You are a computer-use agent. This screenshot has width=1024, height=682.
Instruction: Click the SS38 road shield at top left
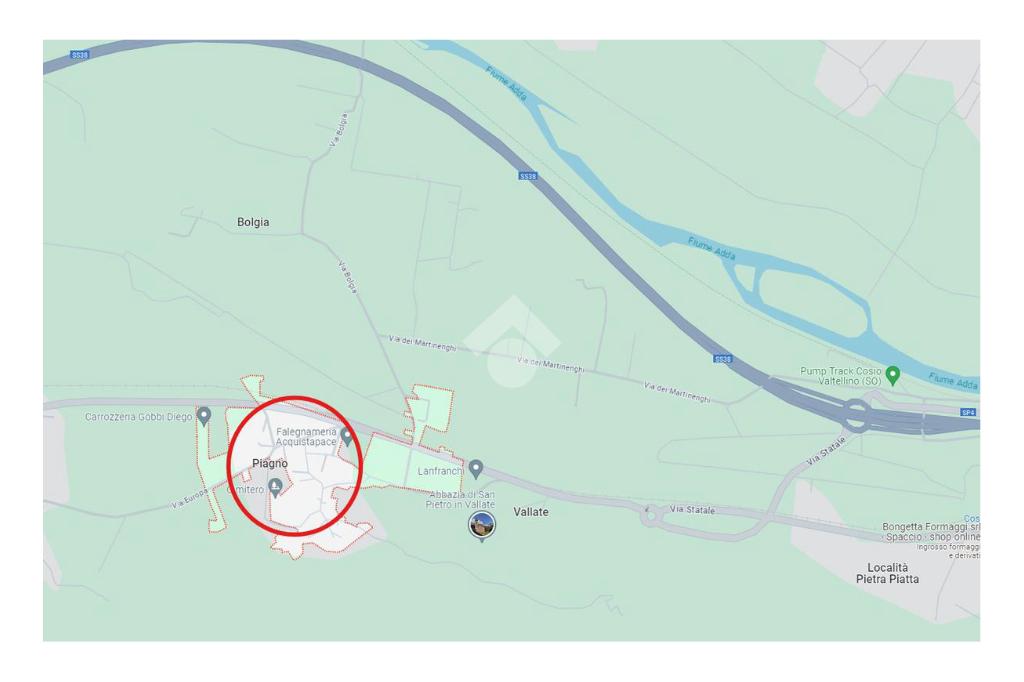click(80, 56)
